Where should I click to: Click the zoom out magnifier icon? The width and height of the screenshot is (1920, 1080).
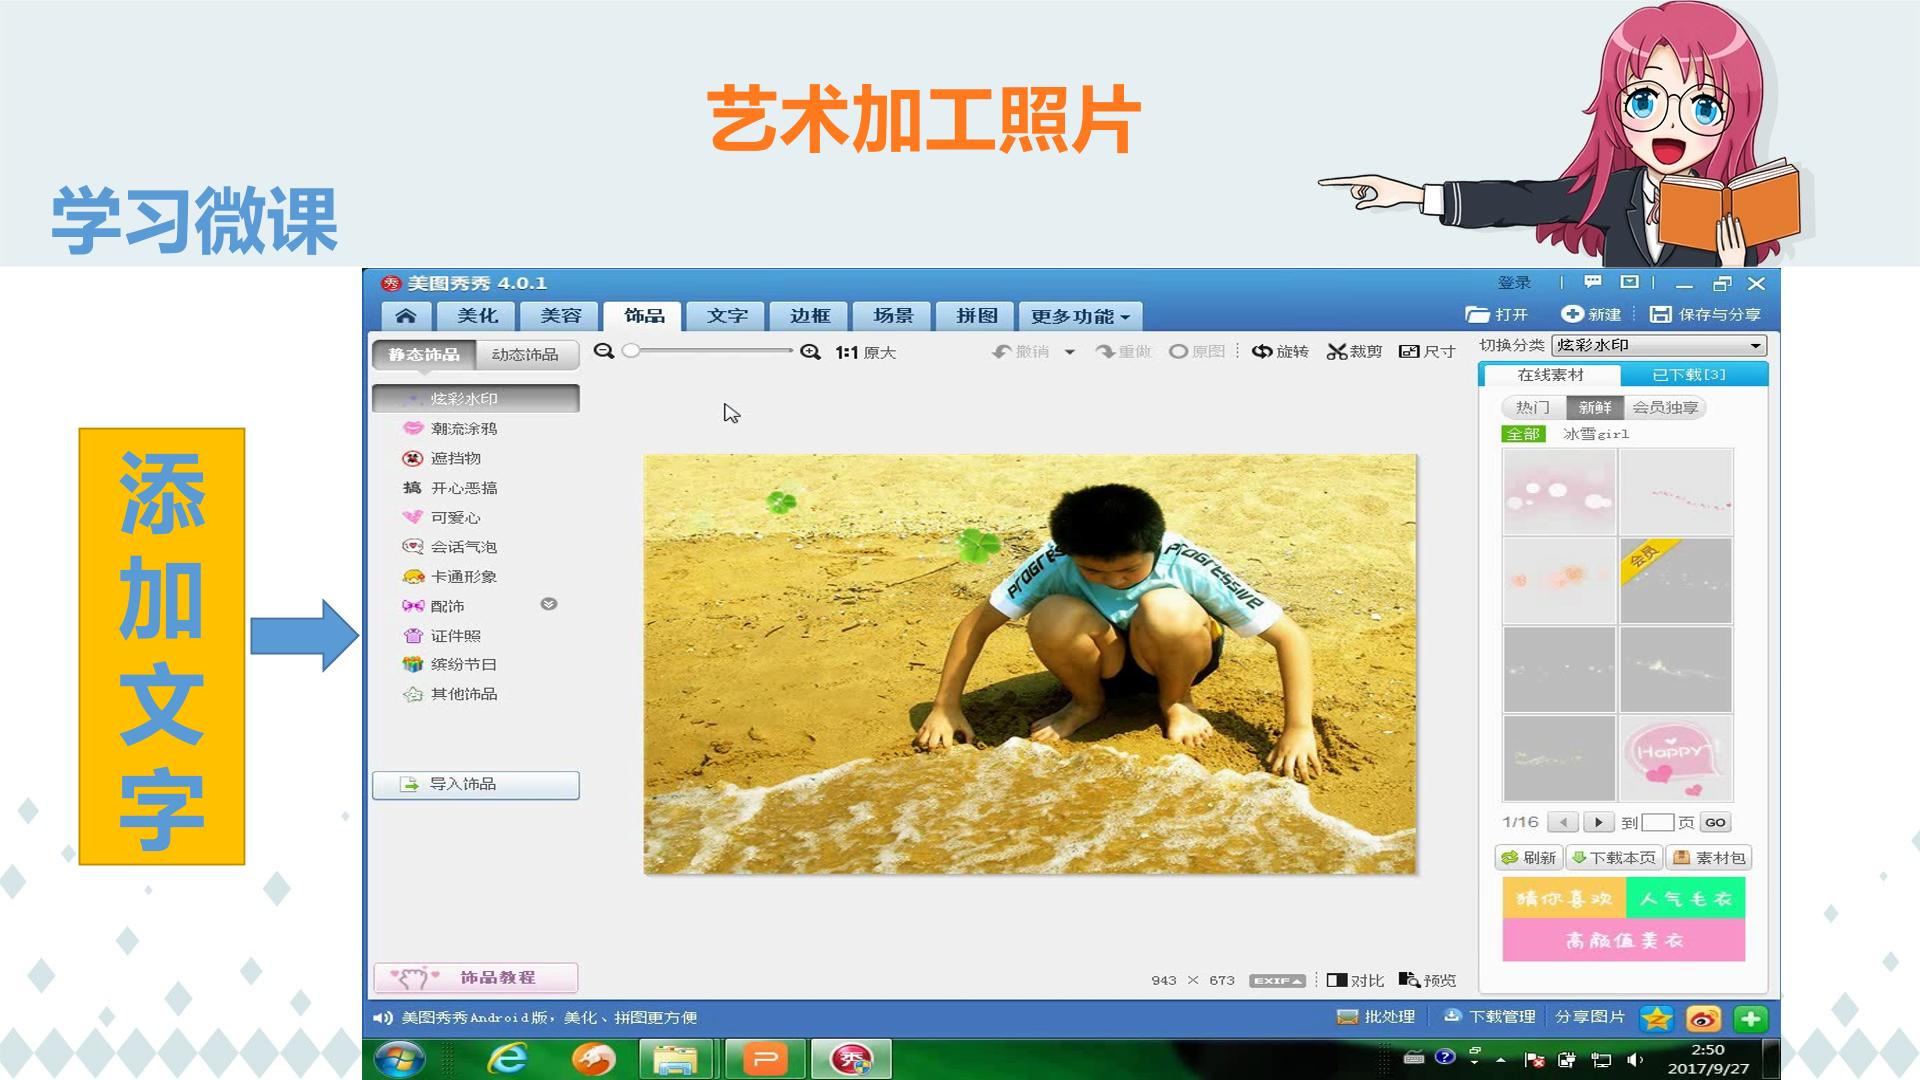603,351
